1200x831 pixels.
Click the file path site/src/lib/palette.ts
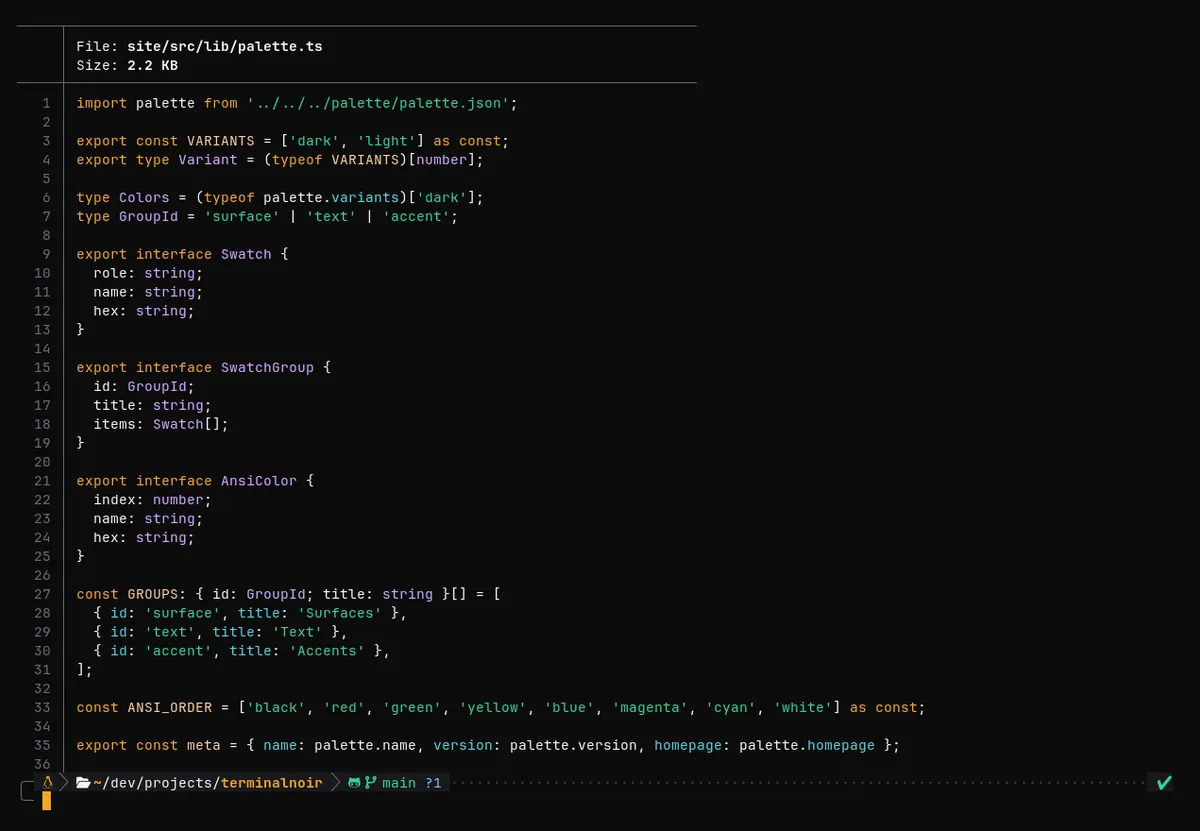[225, 46]
